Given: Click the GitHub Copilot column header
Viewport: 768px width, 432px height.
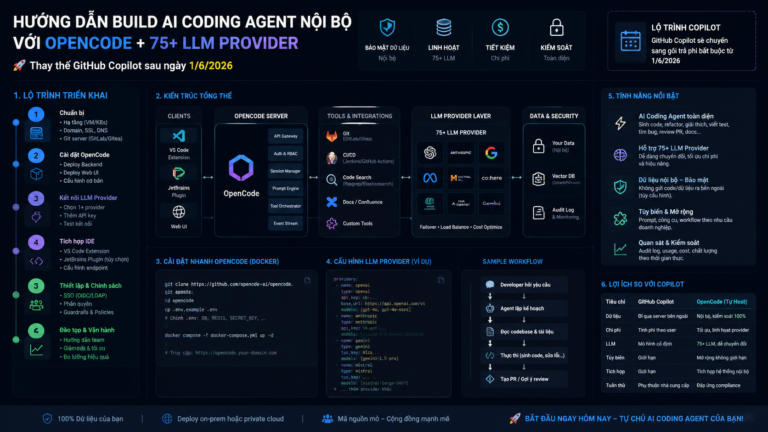Looking at the screenshot, I should coord(656,302).
